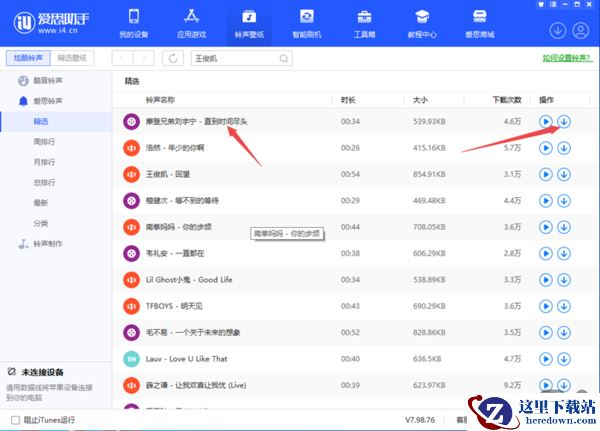Open 爱思铃声 in the sidebar
This screenshot has width=600, height=431.
[47, 101]
